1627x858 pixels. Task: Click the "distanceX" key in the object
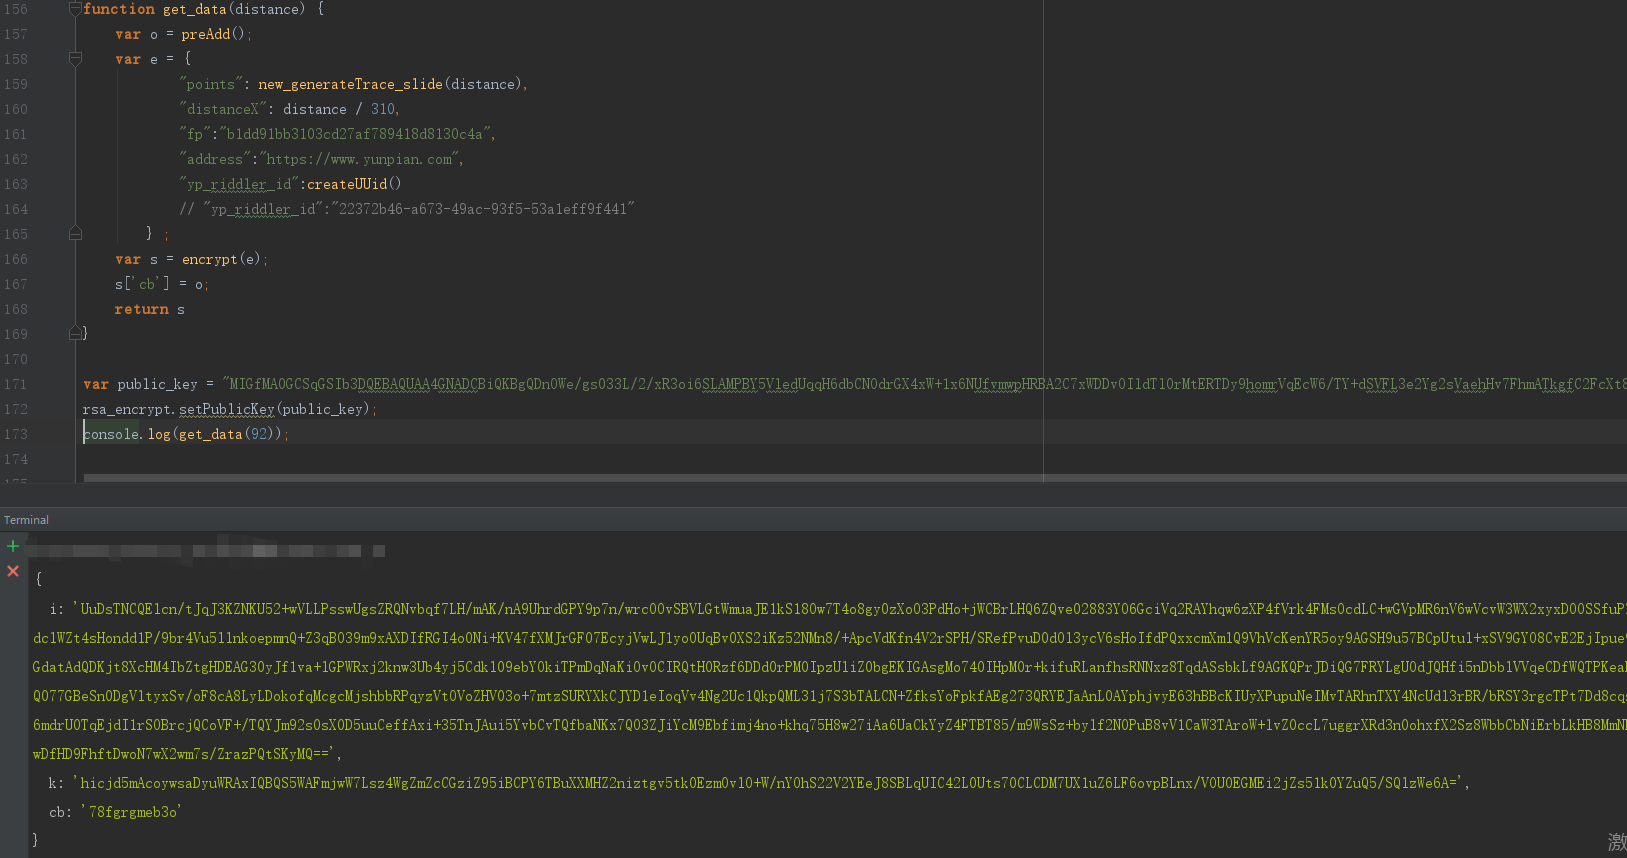[223, 109]
